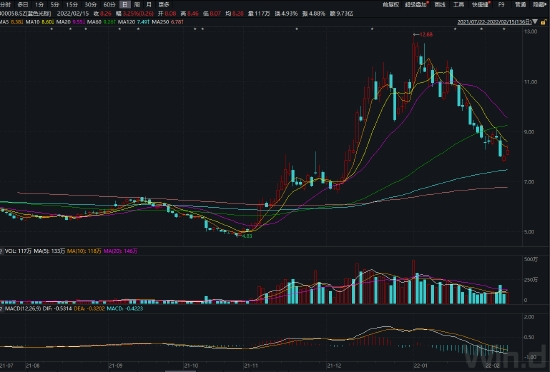Viewport: 550px width, 372px height.
Task: Select the highlighted 日 daily K-line tab
Action: (125, 5)
